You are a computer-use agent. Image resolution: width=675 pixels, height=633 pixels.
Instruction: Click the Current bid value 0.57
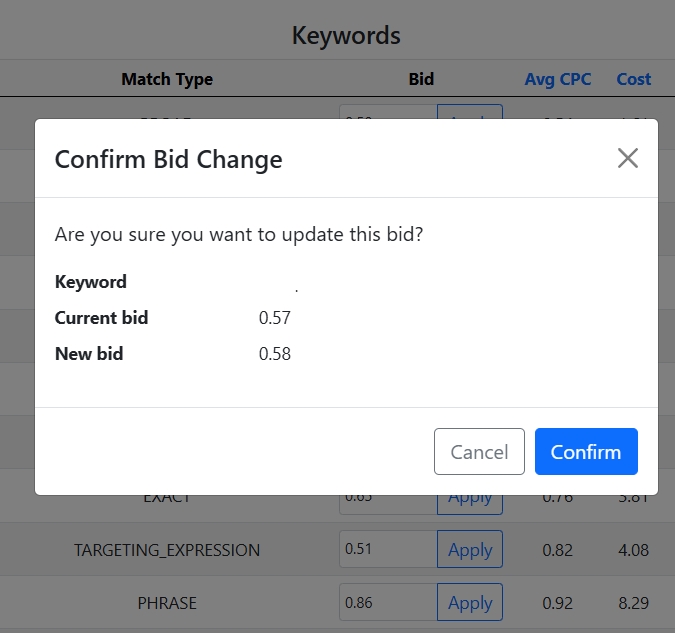(x=275, y=318)
